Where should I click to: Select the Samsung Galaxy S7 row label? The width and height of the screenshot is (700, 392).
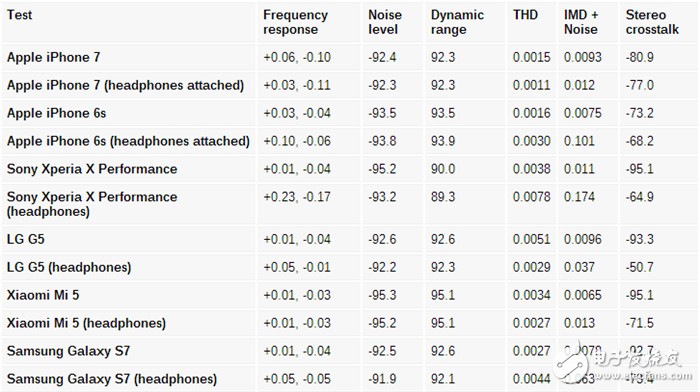(68, 351)
